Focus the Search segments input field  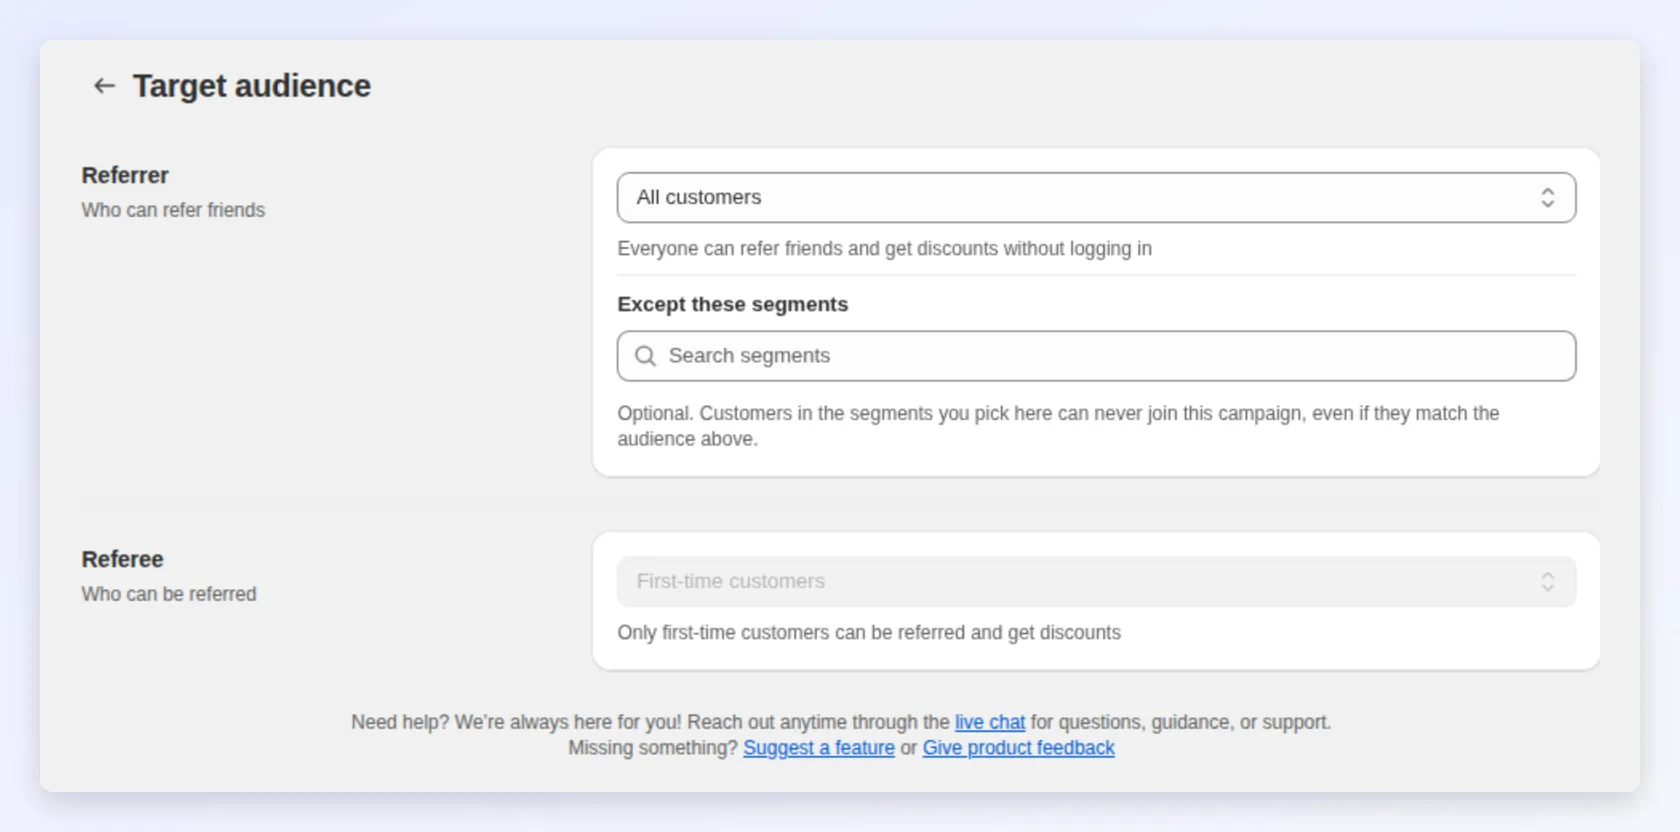(1096, 356)
